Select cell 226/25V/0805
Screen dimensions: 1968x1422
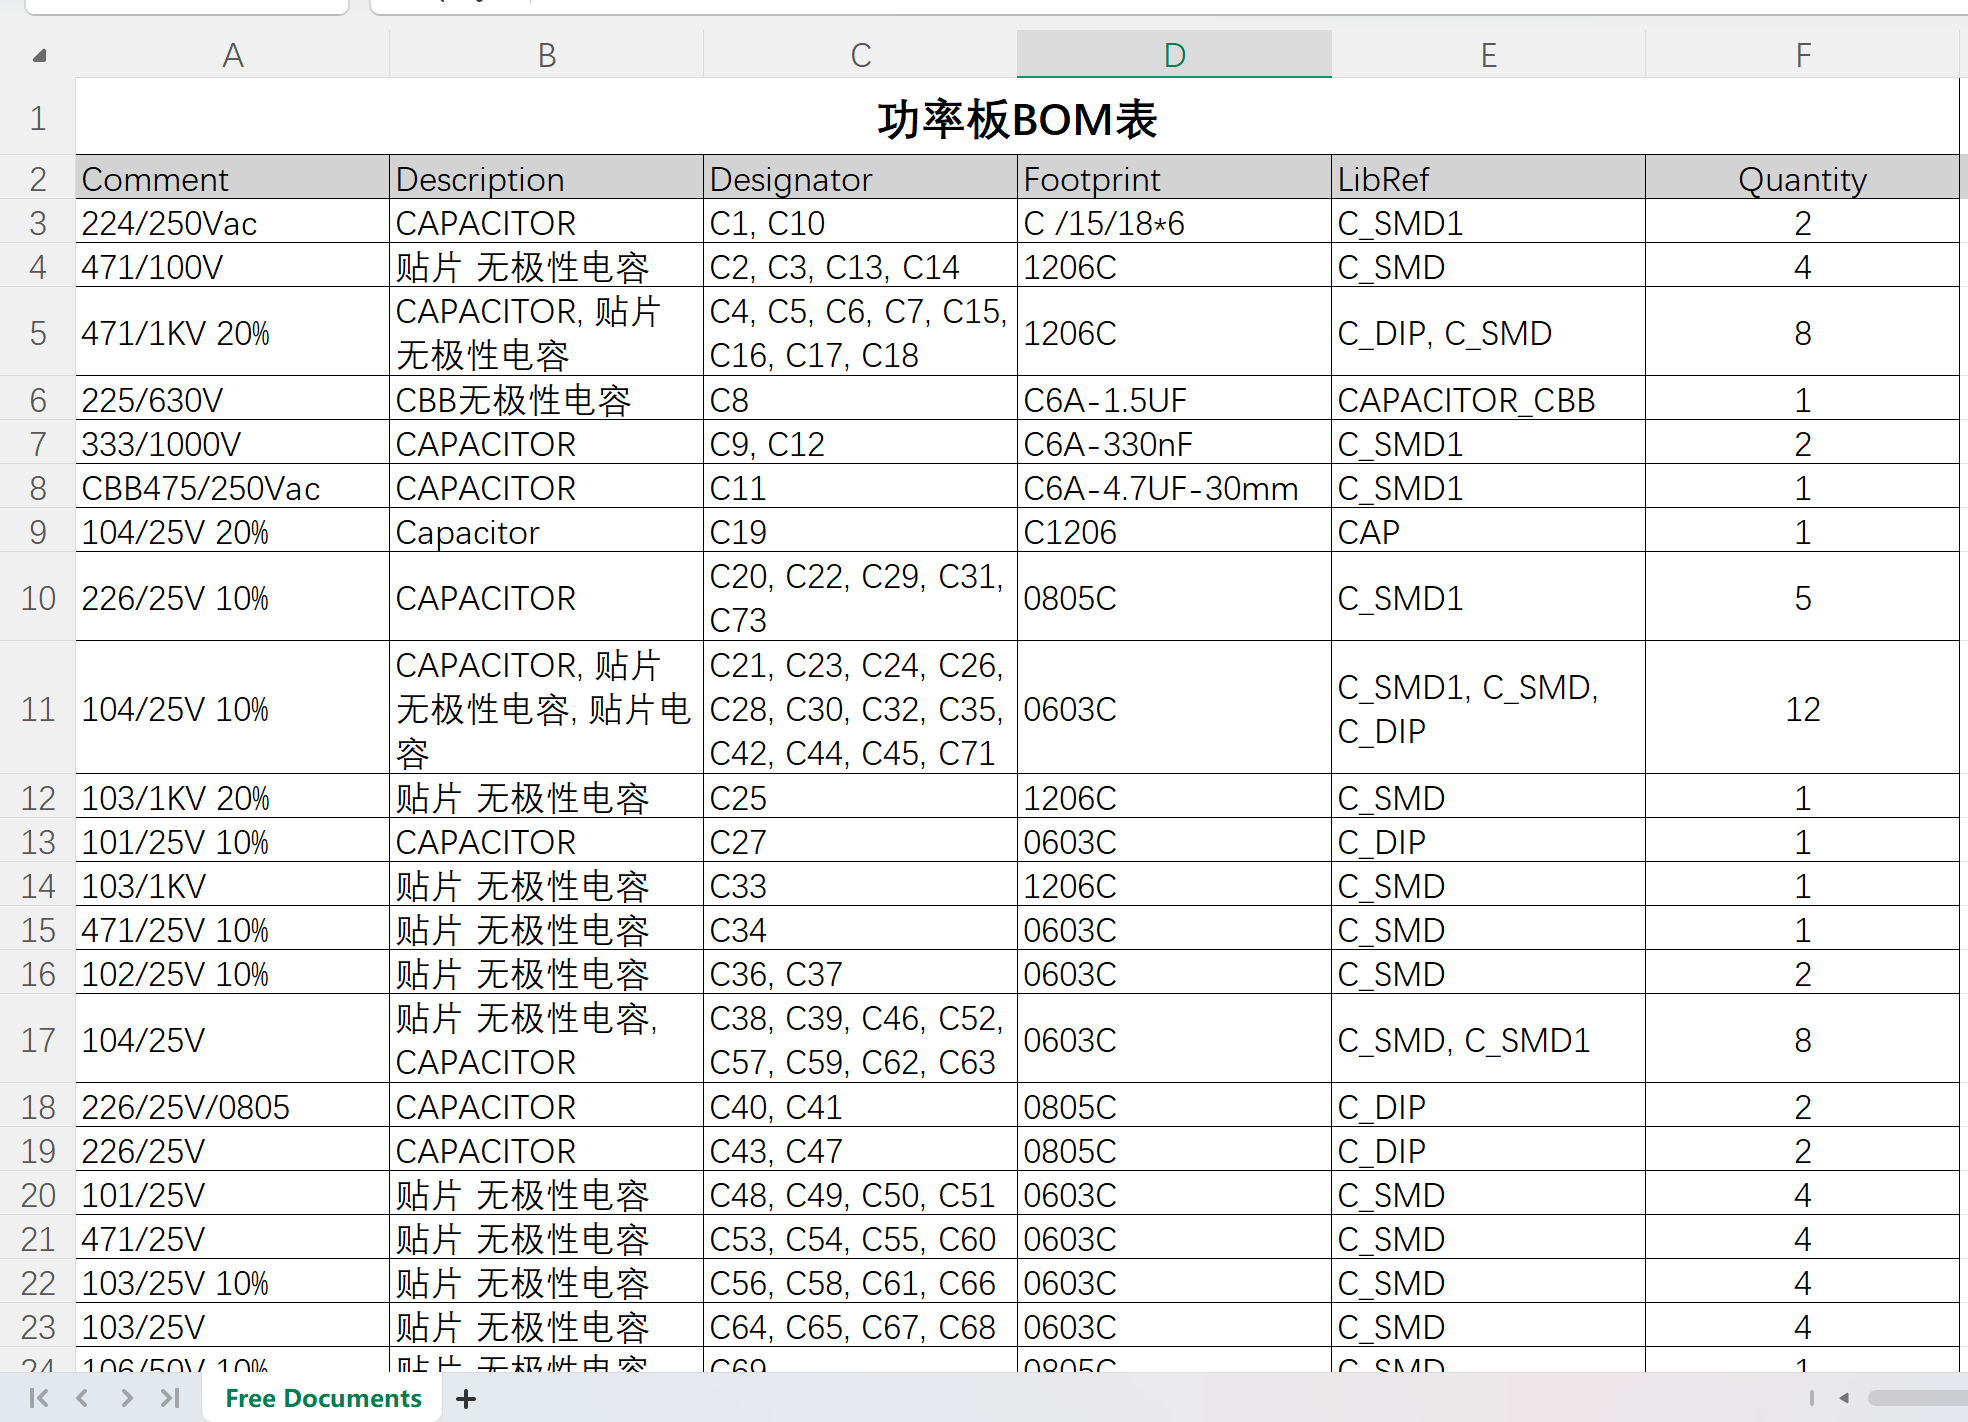[232, 1106]
